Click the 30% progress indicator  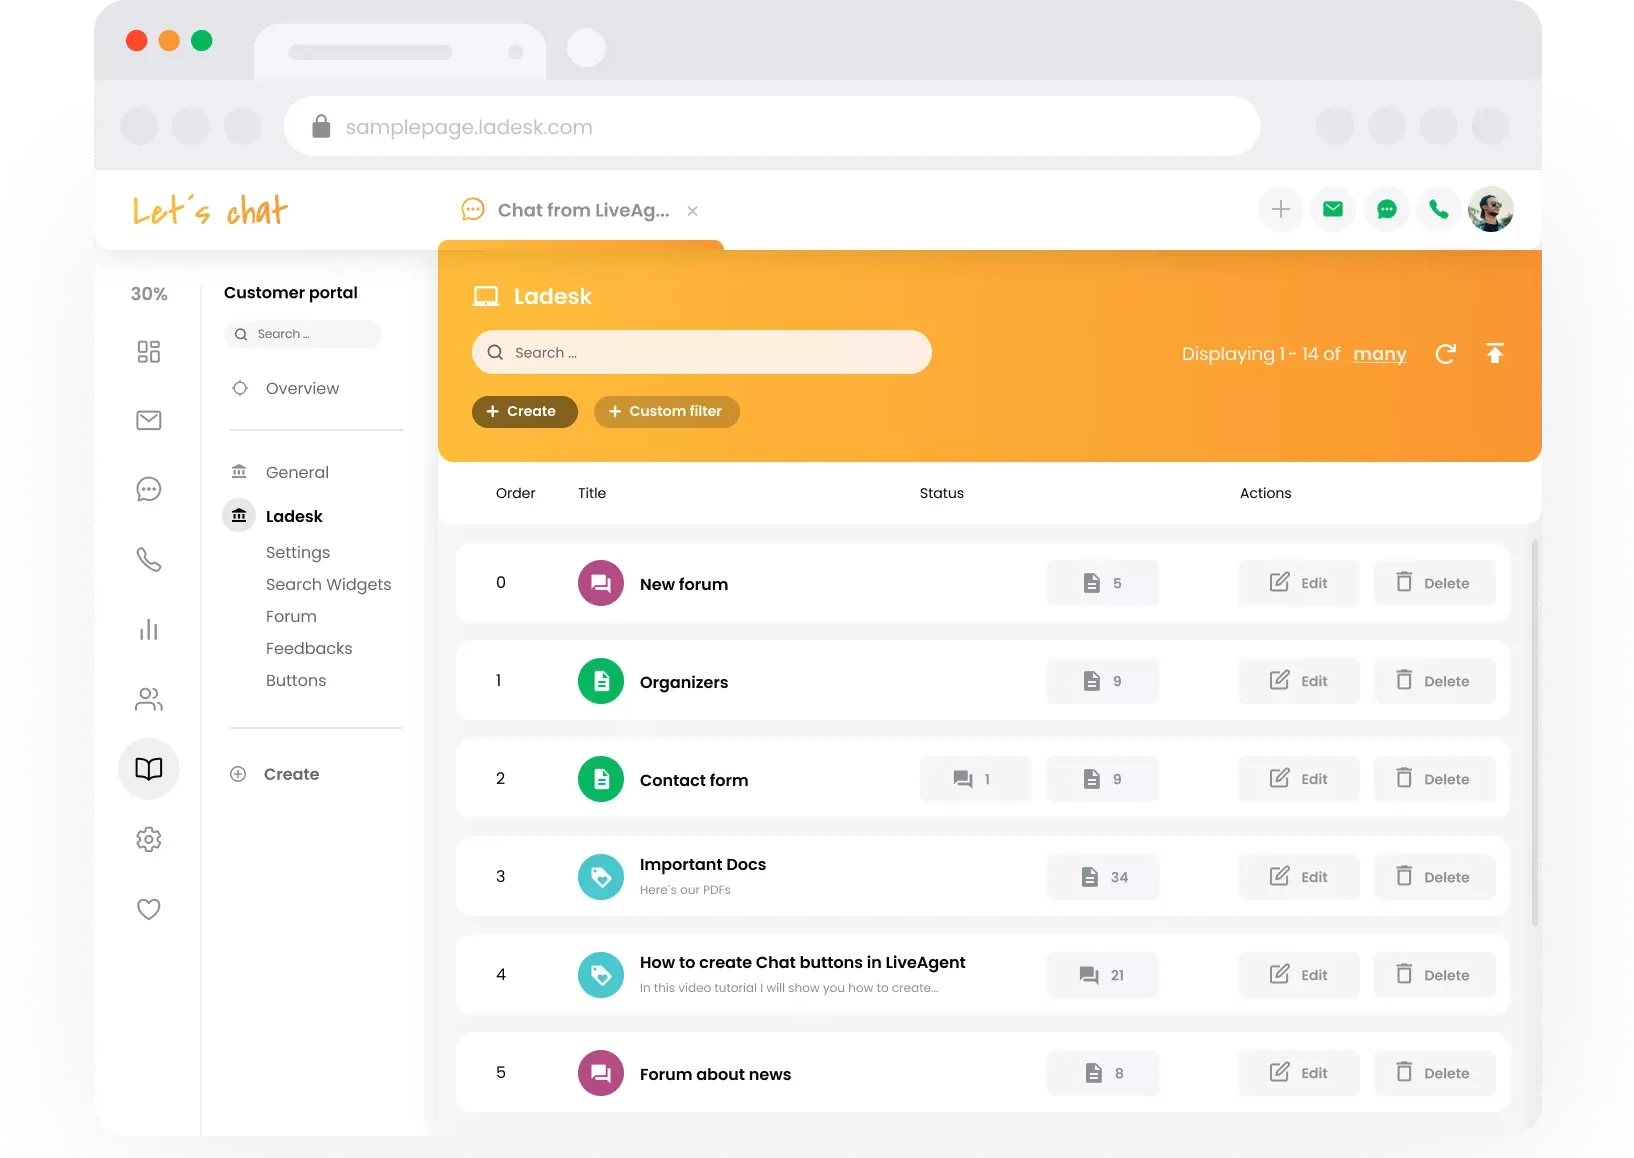[149, 294]
